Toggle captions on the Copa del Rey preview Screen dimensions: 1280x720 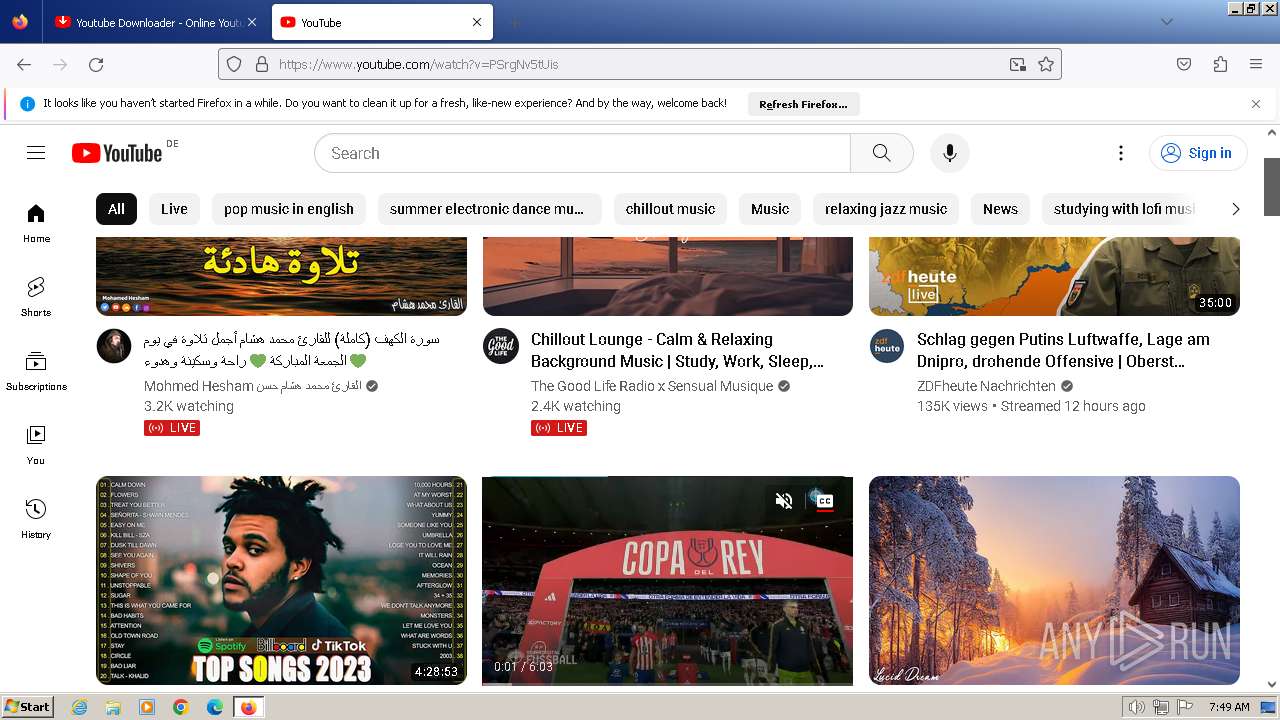[823, 501]
